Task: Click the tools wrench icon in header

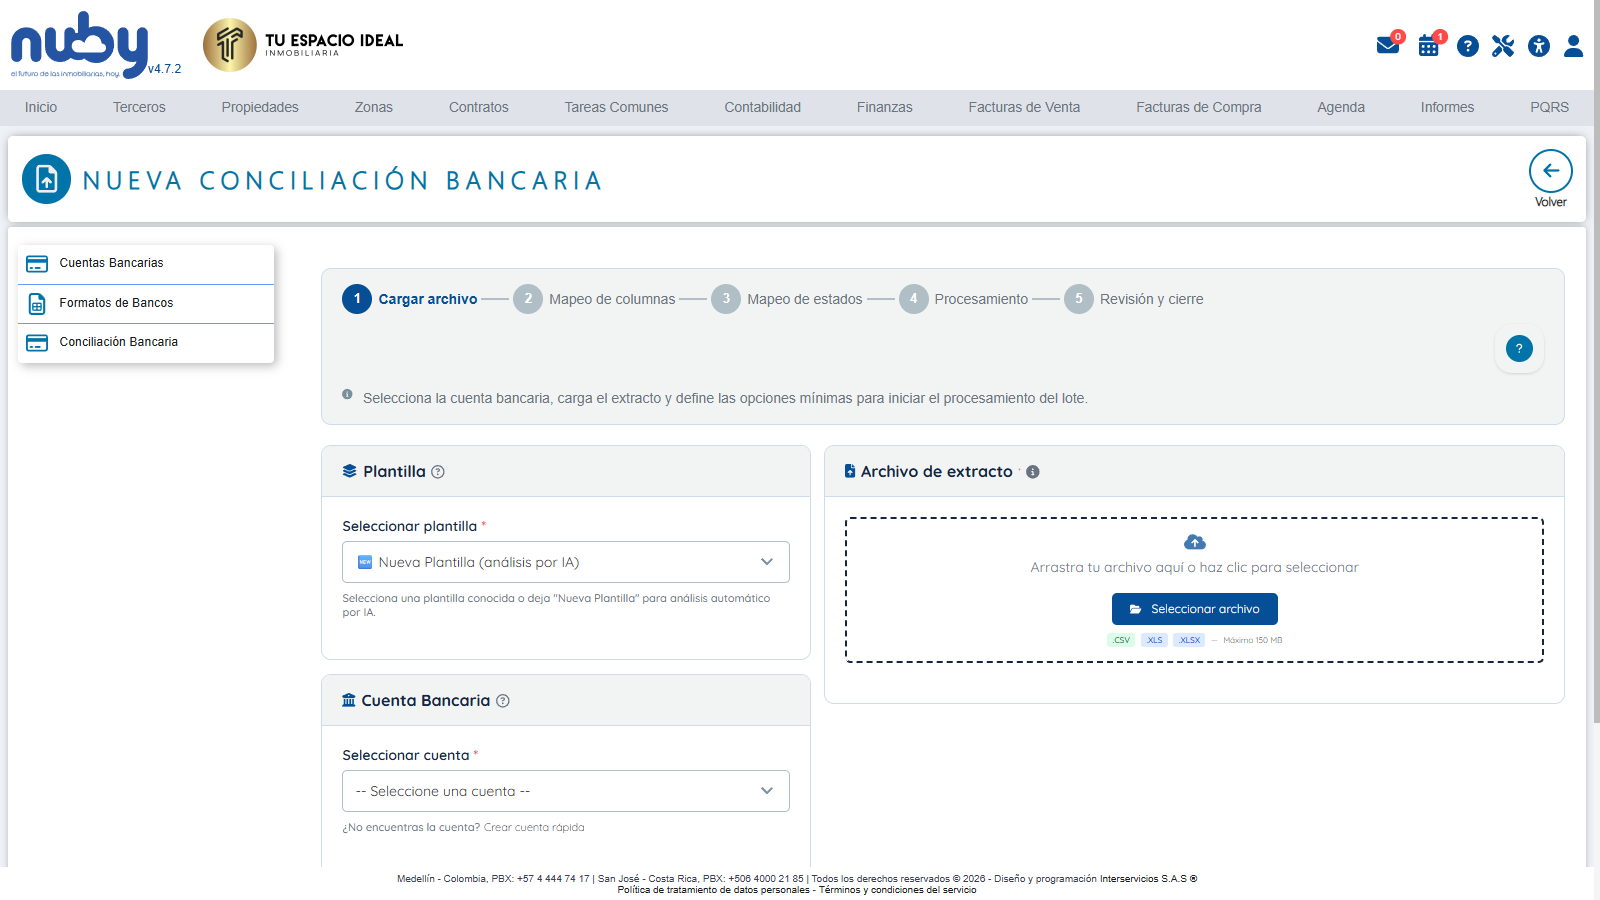Action: pos(1503,46)
